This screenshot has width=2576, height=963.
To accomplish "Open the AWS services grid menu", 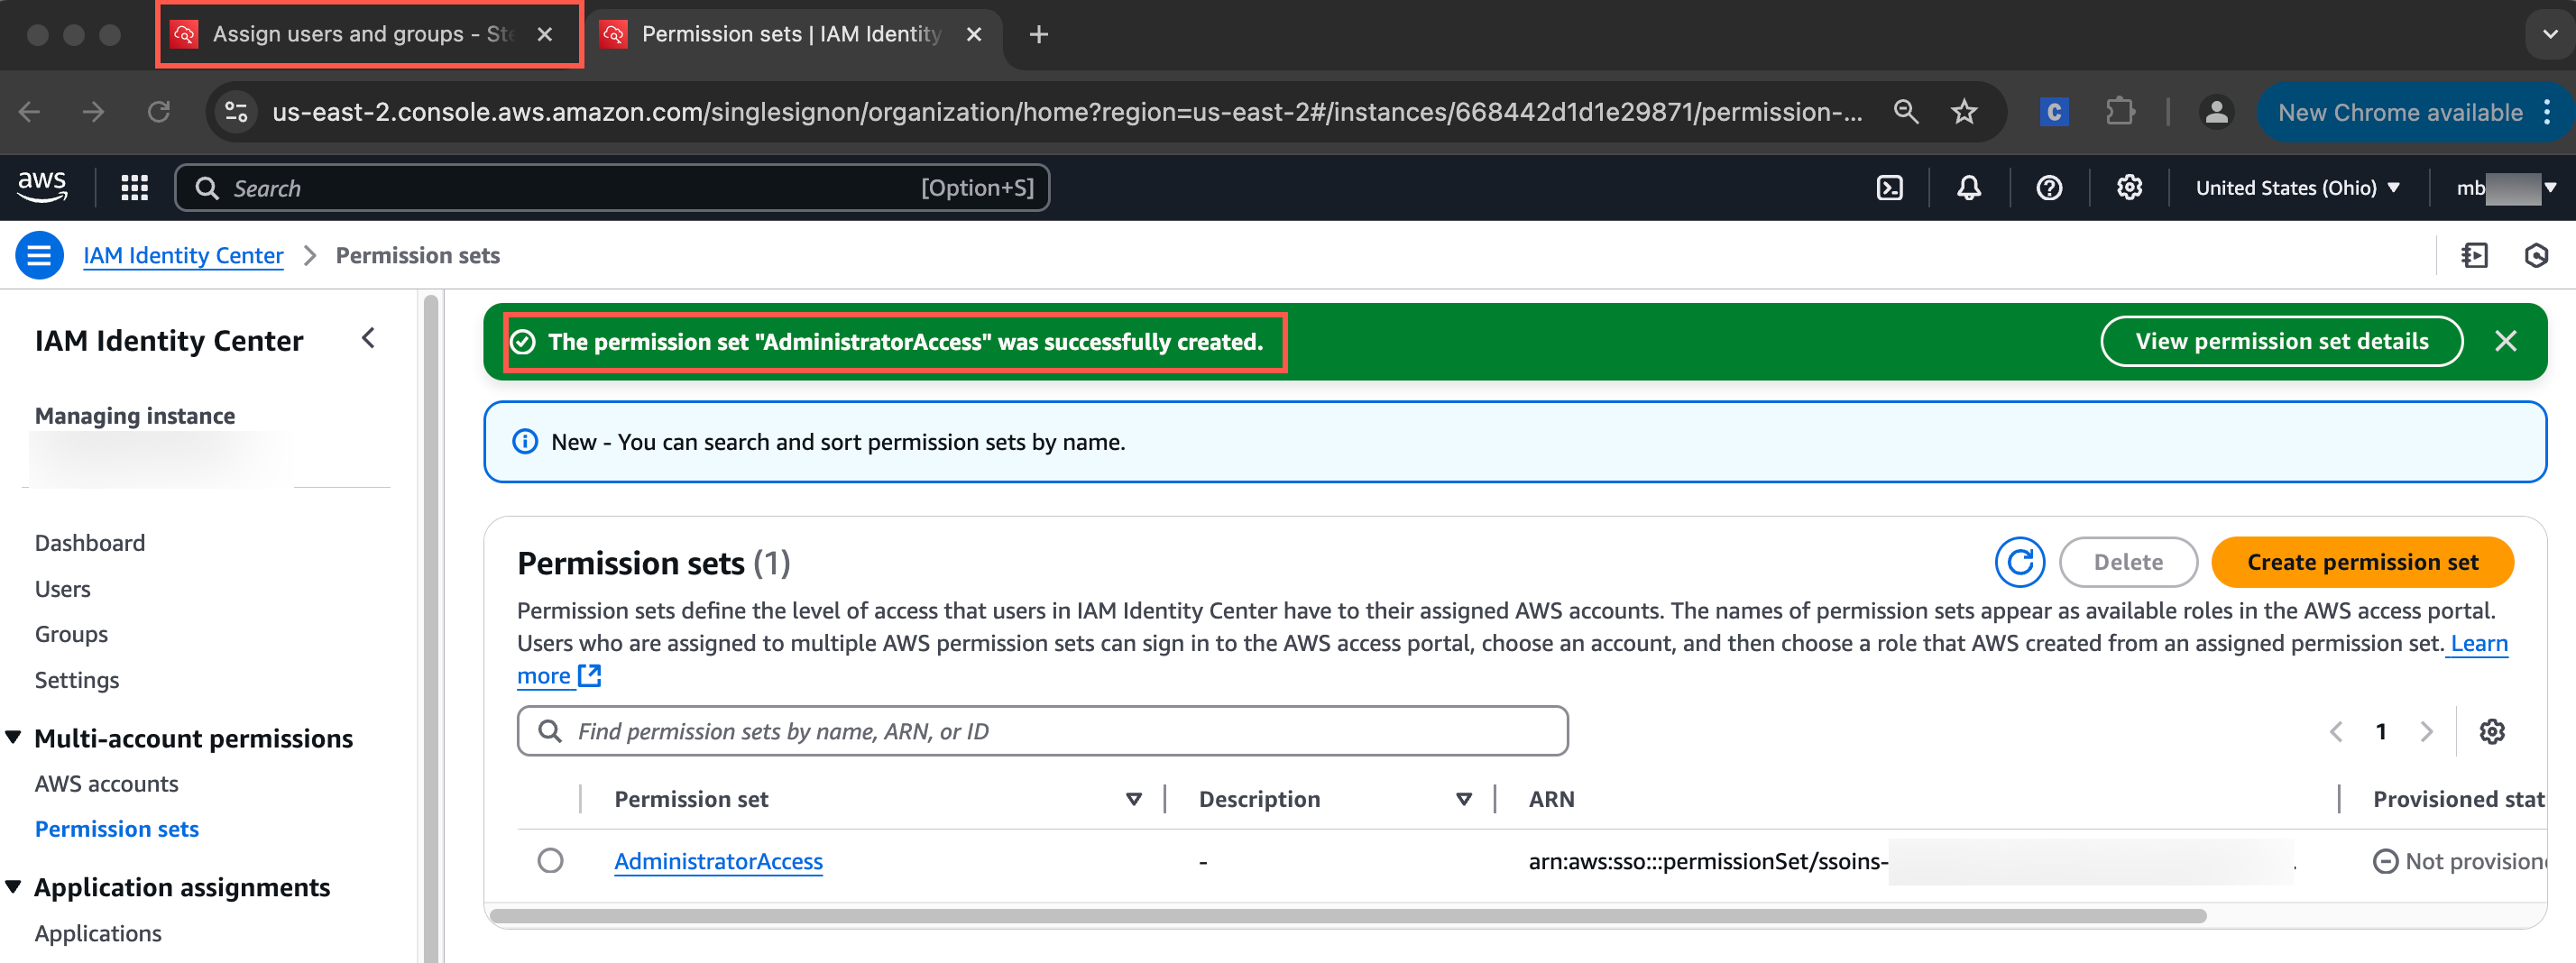I will [134, 188].
